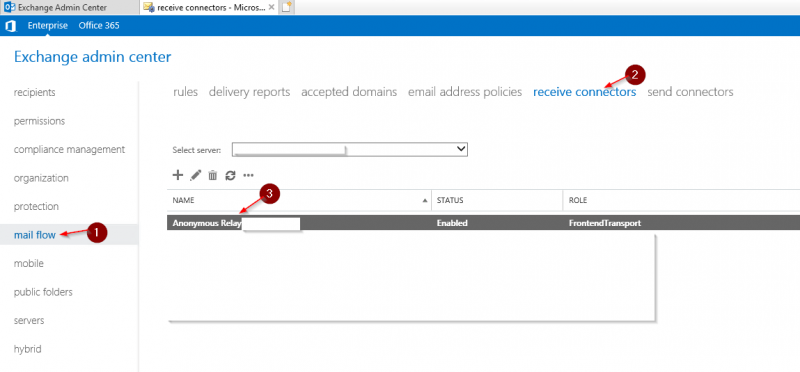The image size is (800, 372).
Task: Close the receive connectors browser tab
Action: 271,7
